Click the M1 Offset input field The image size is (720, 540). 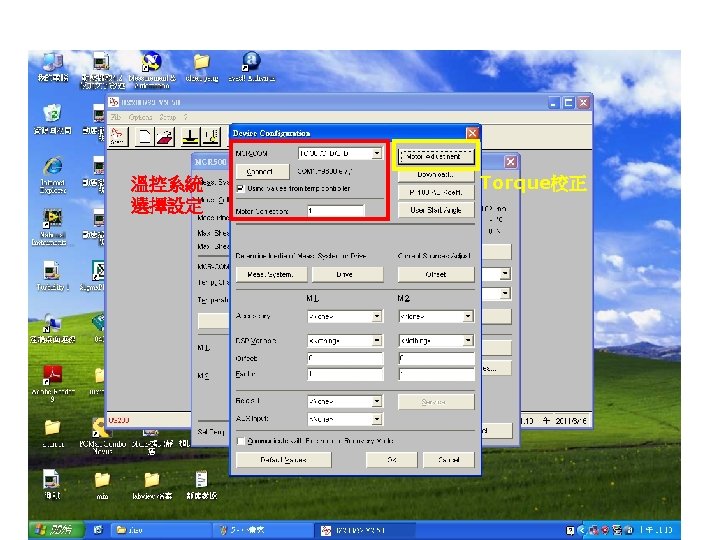(x=345, y=358)
